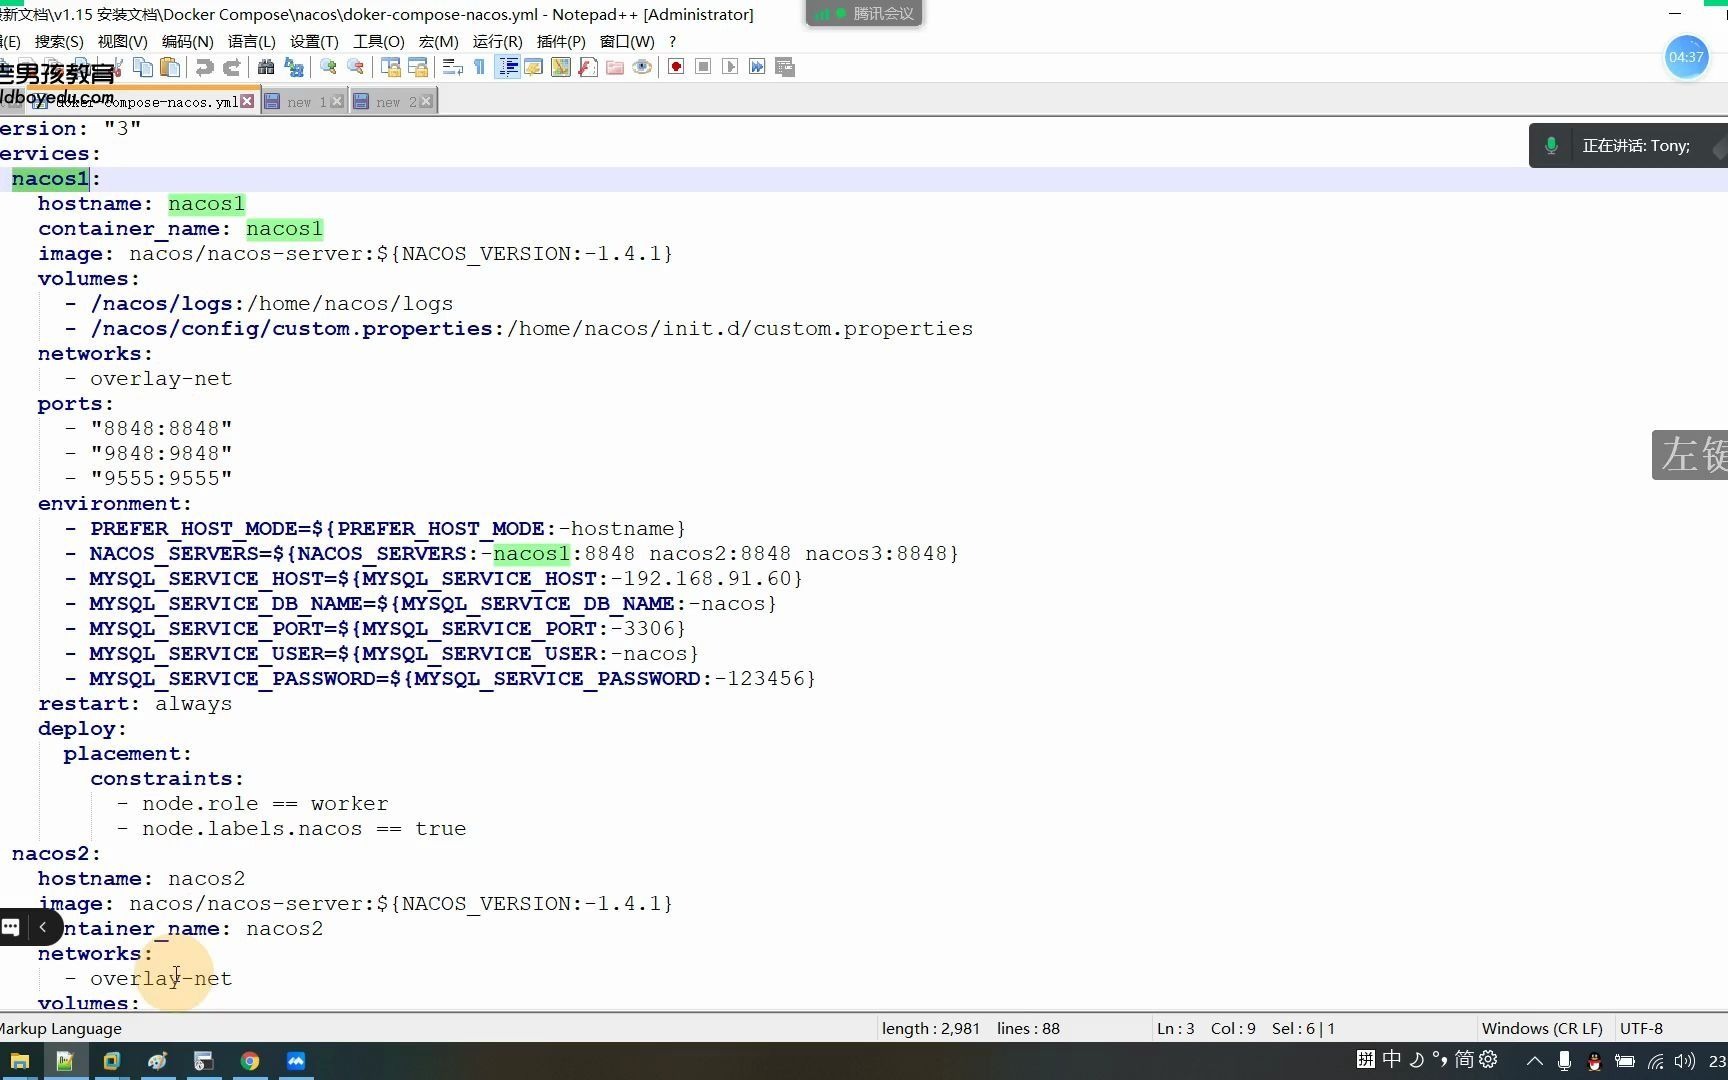The height and width of the screenshot is (1080, 1728).
Task: Close the new 2 tab
Action: click(426, 101)
